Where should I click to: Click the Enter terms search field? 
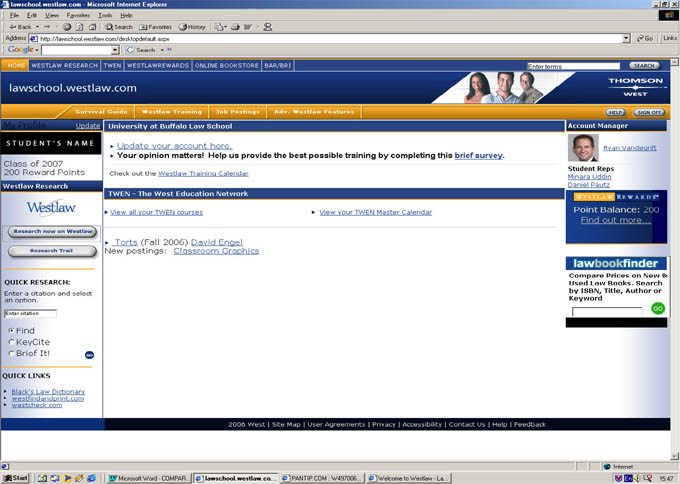(x=573, y=66)
